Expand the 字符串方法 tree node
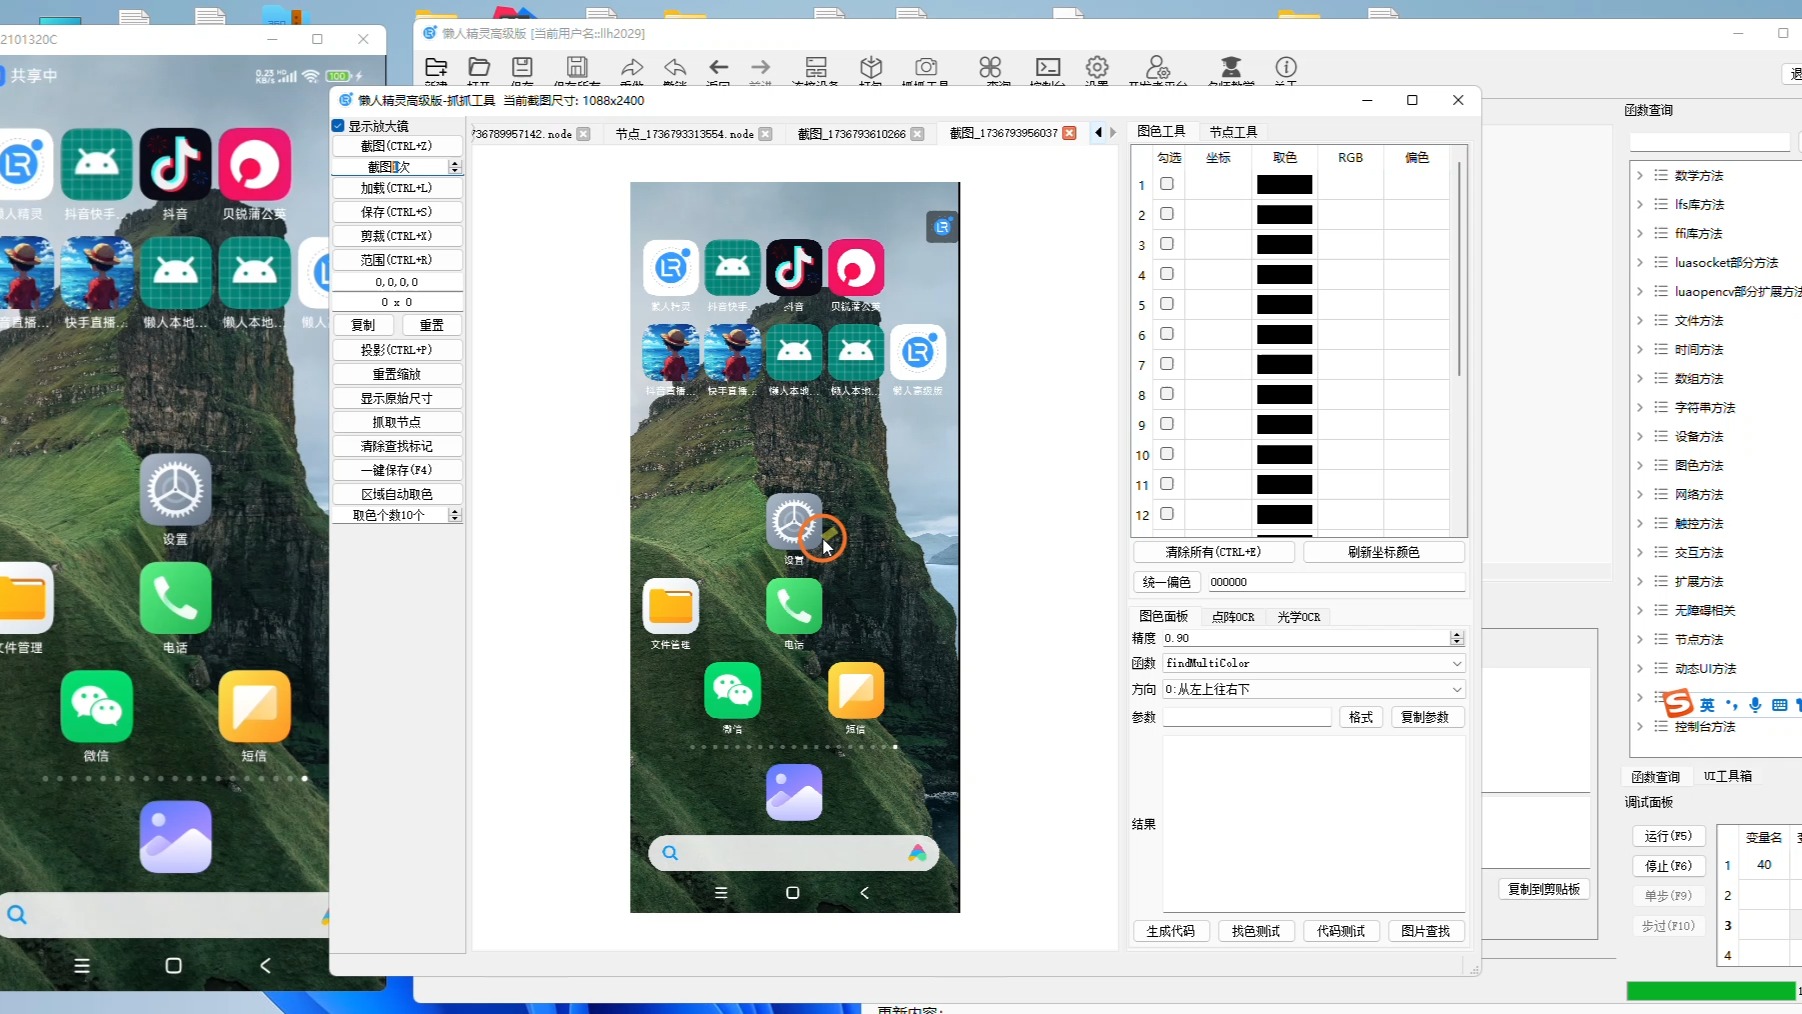 tap(1640, 407)
